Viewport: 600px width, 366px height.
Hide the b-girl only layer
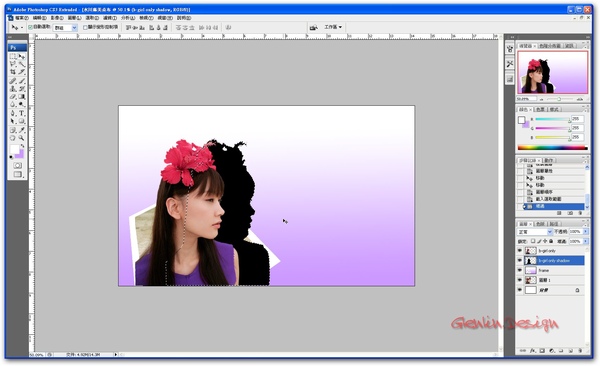520,251
